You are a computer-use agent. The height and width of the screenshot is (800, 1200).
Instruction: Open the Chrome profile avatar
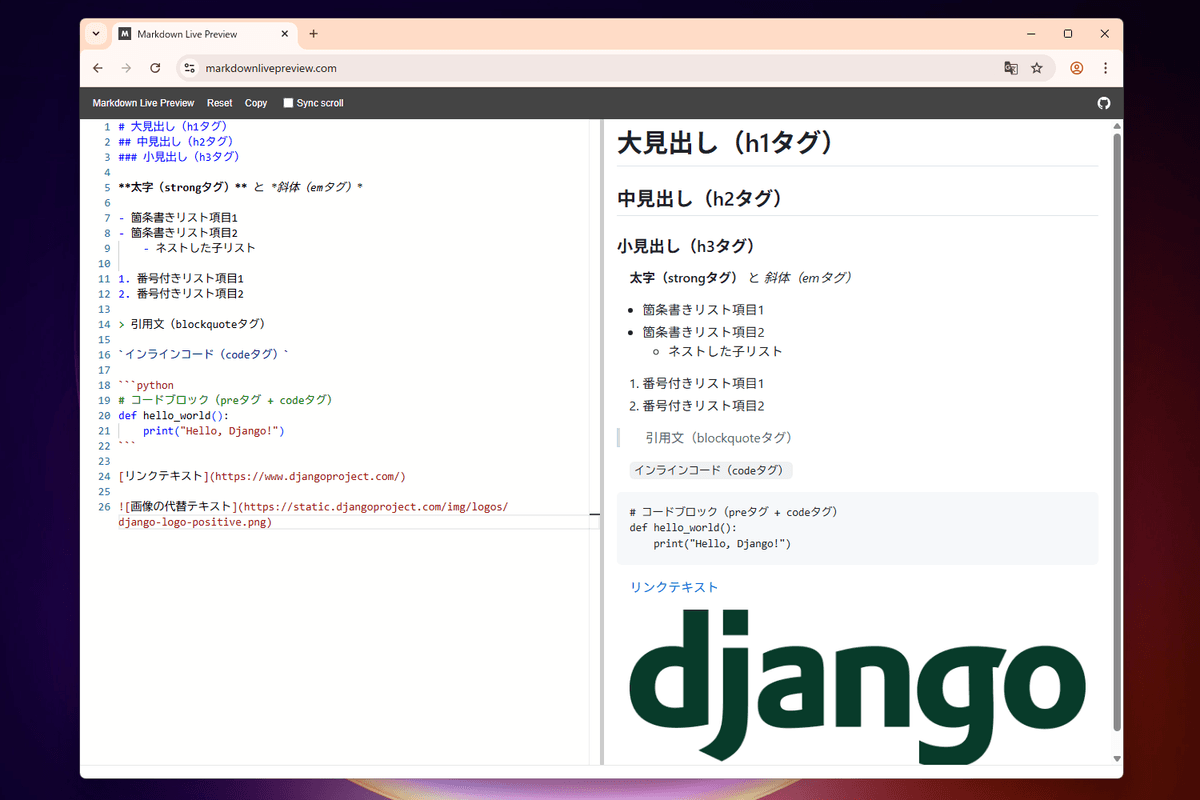[1077, 68]
